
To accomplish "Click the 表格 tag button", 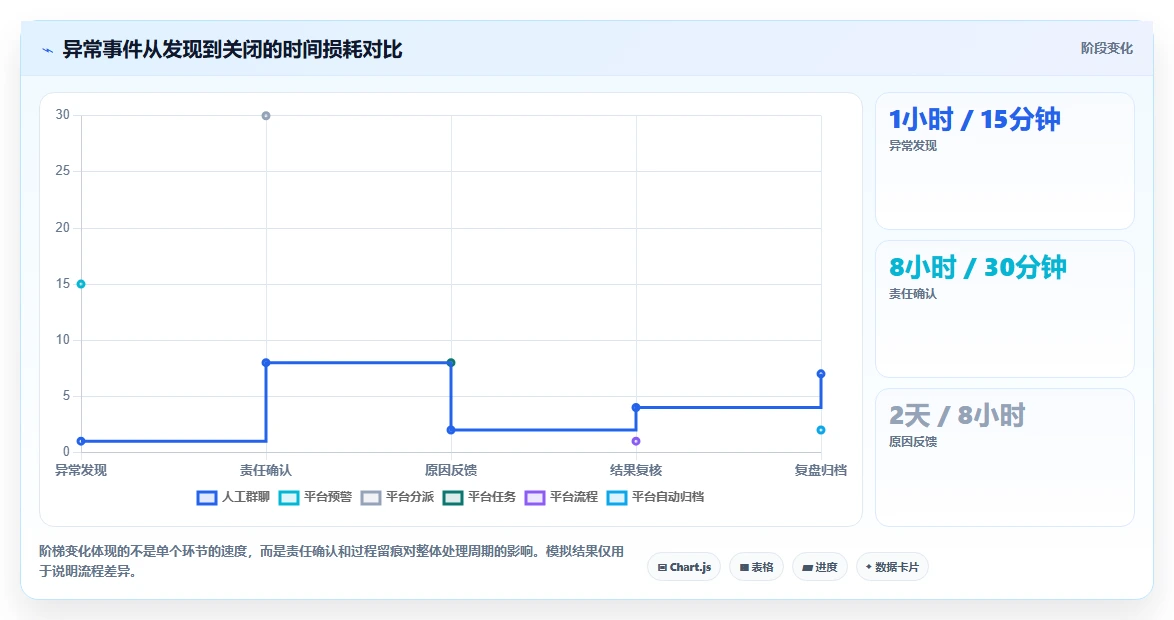I will pyautogui.click(x=756, y=567).
